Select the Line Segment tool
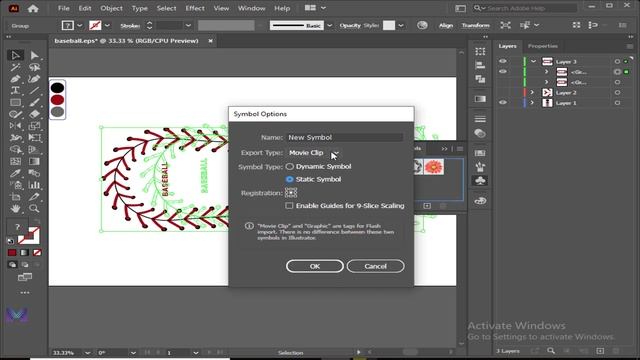This screenshot has height=360, width=640. tap(34, 90)
